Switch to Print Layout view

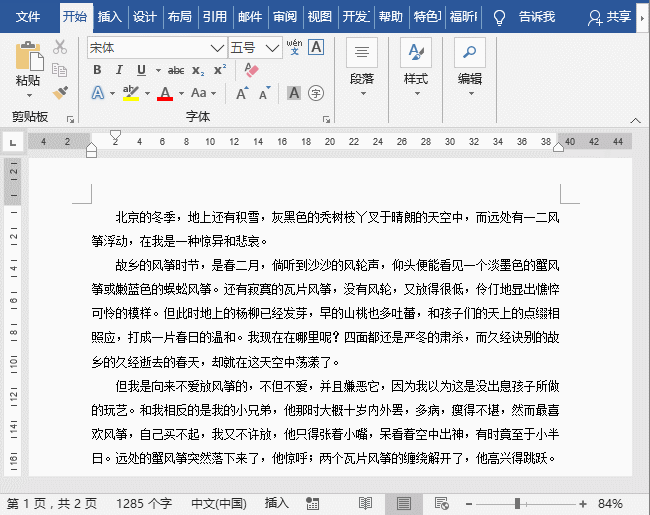403,504
